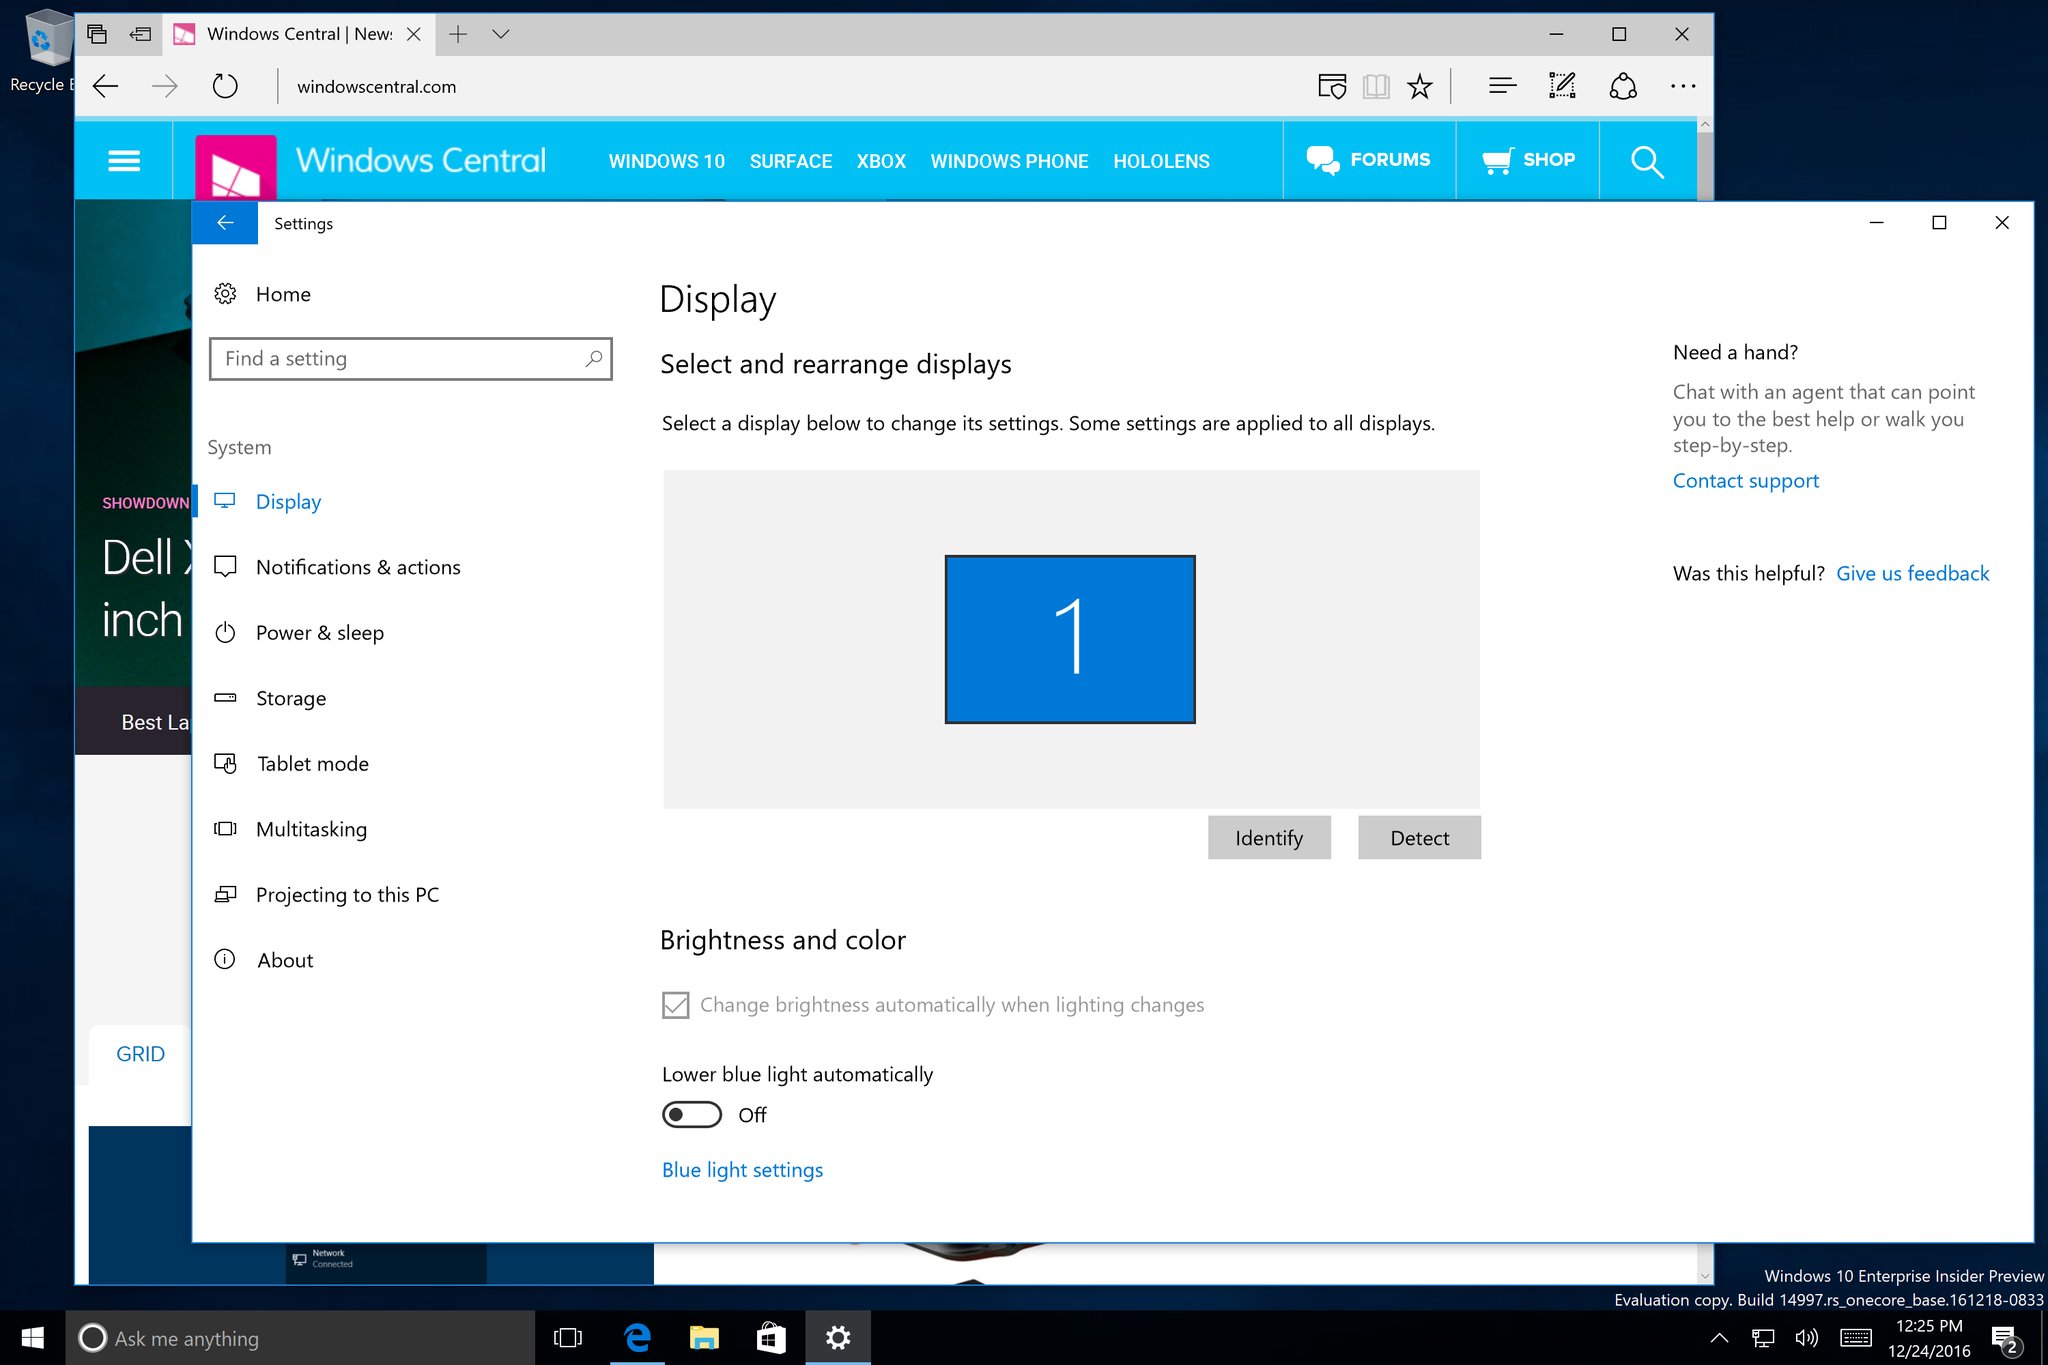Check Change brightness automatically checkbox
Image resolution: width=2048 pixels, height=1365 pixels.
pyautogui.click(x=676, y=1005)
